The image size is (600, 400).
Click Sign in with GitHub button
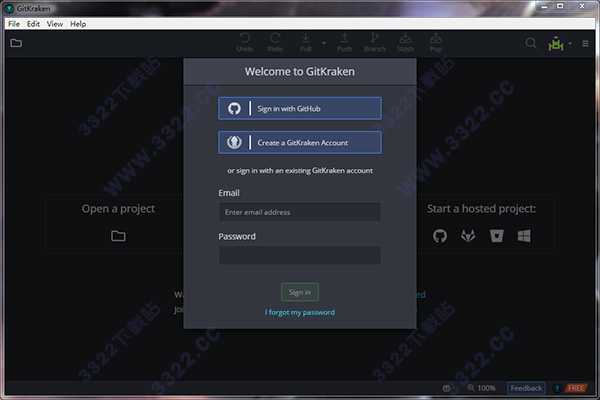click(x=300, y=108)
